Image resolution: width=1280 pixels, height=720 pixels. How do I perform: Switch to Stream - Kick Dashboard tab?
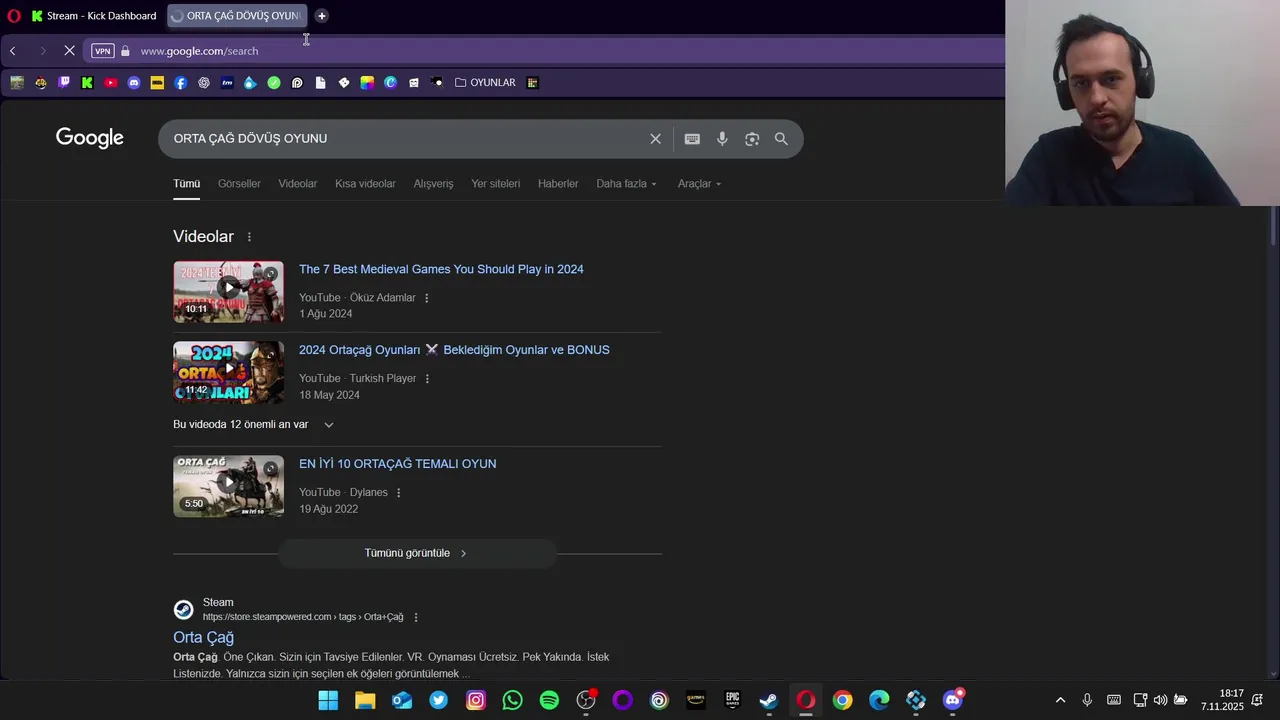pyautogui.click(x=94, y=16)
